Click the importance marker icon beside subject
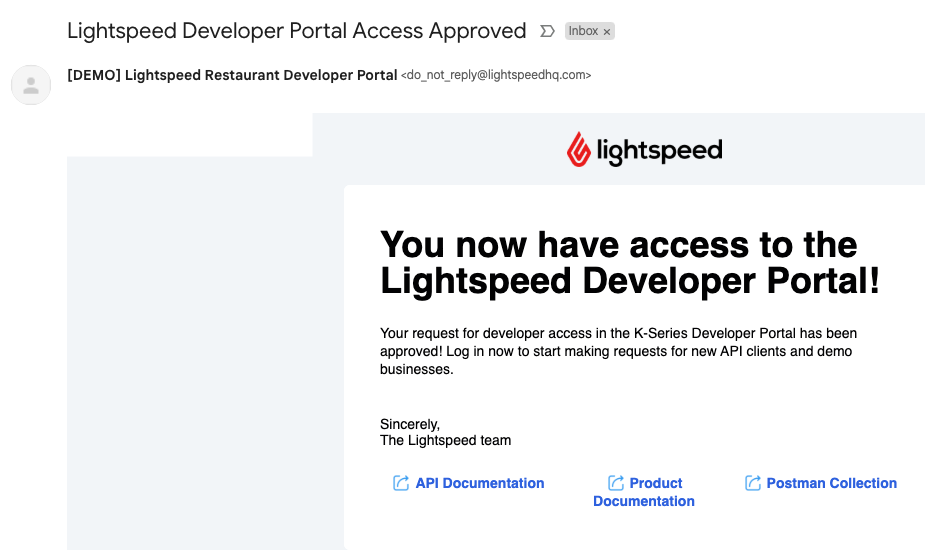Image resolution: width=925 pixels, height=550 pixels. (547, 31)
